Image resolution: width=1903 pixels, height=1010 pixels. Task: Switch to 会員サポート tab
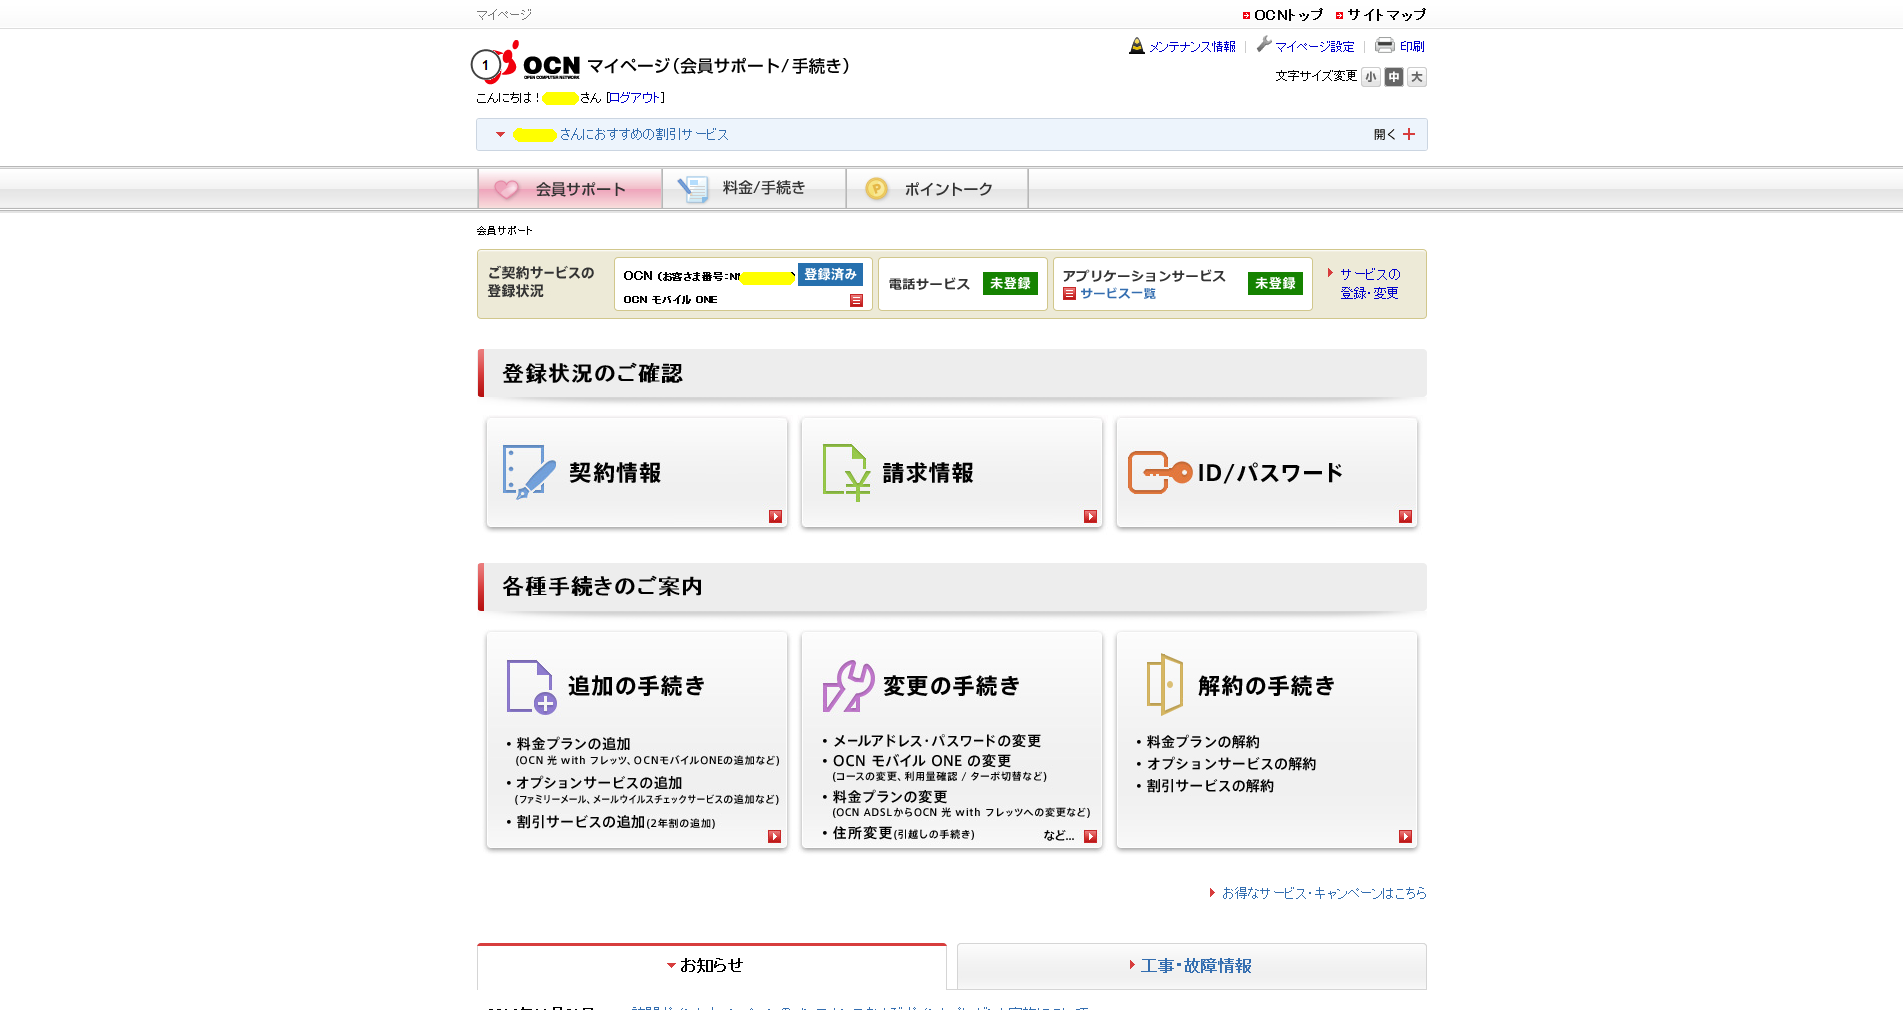point(570,189)
